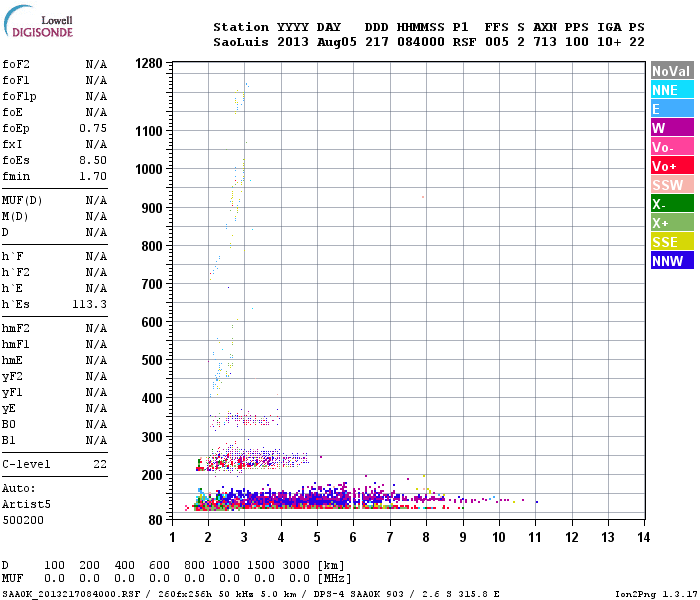Click the B0 parameter label
This screenshot has height=600, width=700.
point(8,425)
